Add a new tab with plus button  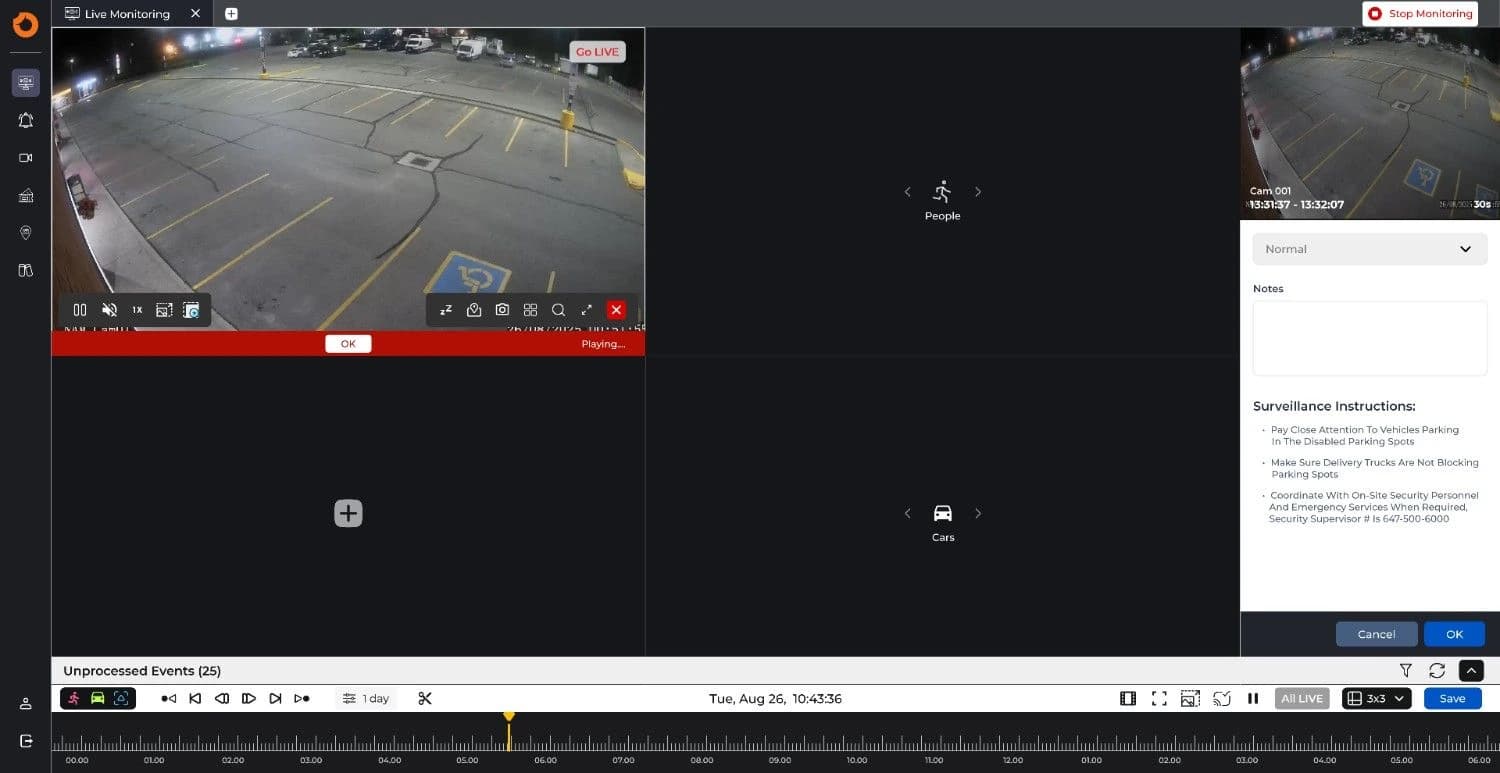231,14
